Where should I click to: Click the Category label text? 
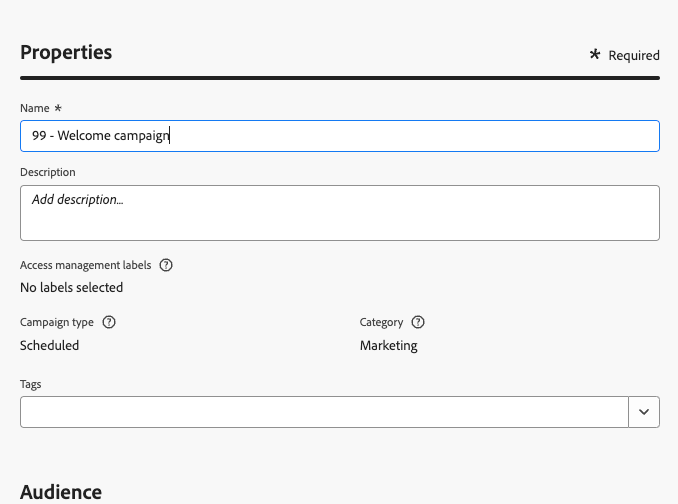point(381,322)
